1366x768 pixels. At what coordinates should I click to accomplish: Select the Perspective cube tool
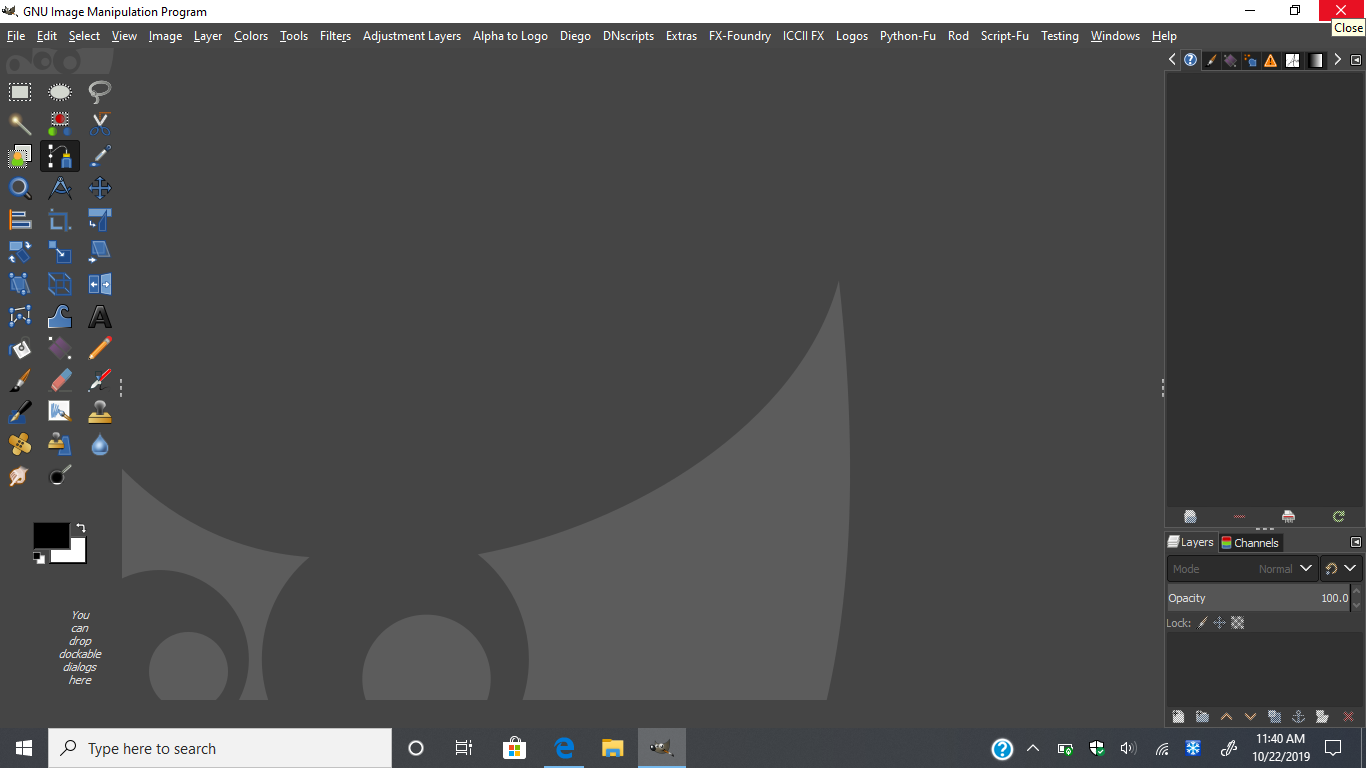click(x=60, y=284)
